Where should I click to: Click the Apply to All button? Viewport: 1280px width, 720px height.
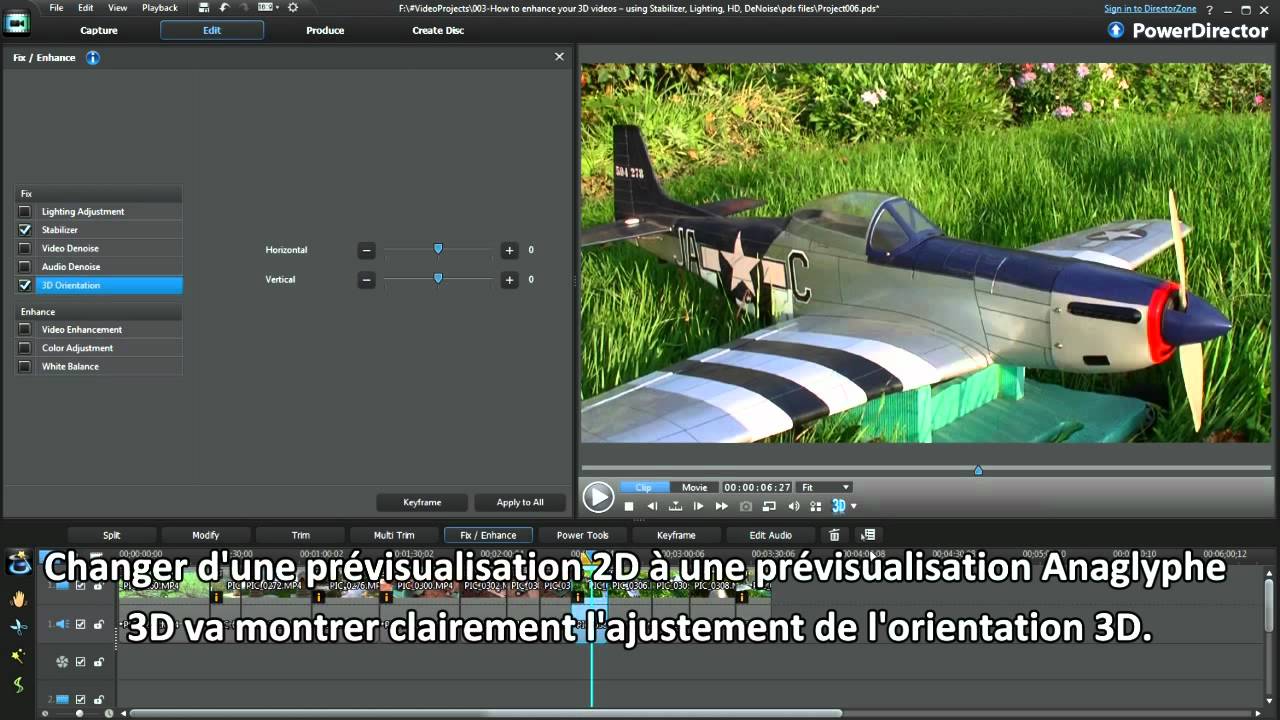point(520,502)
